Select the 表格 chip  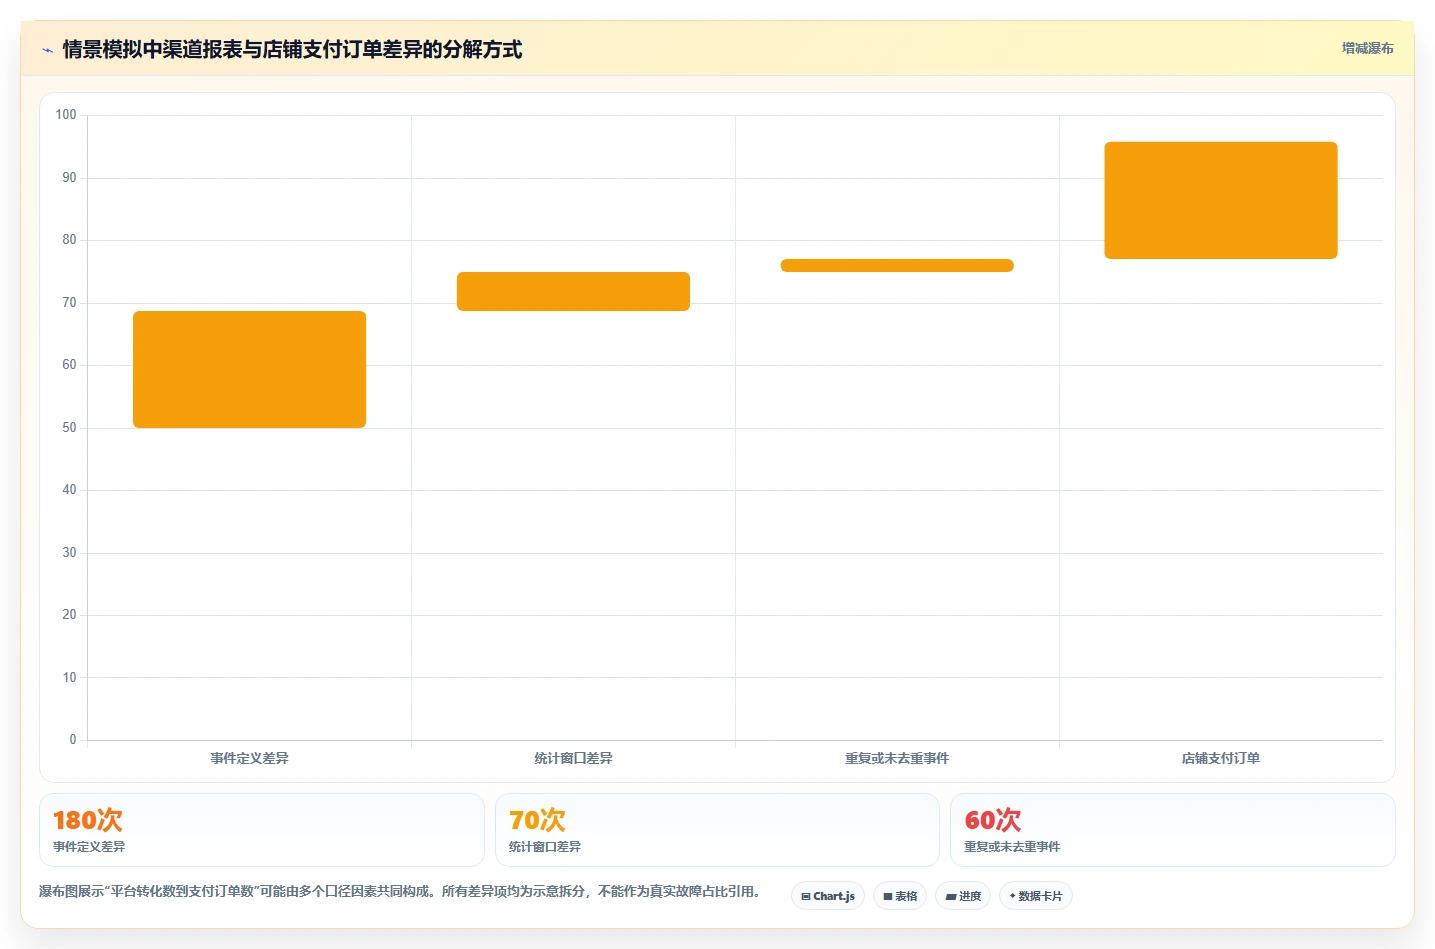[900, 896]
